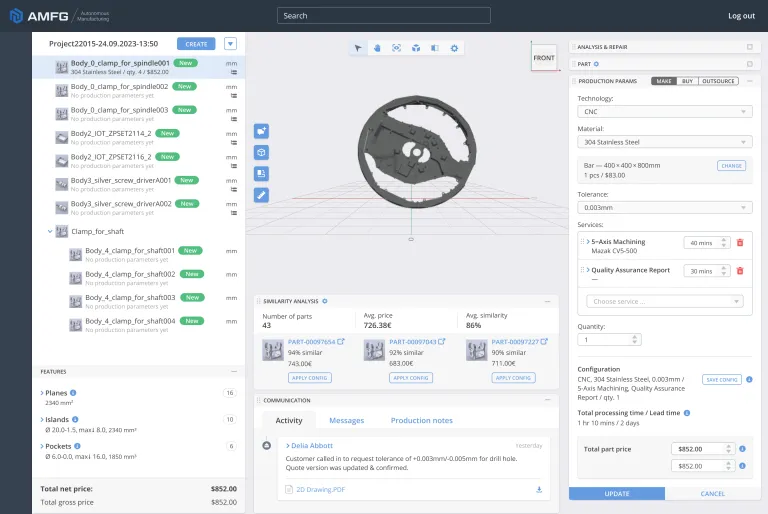Open dropdown arrow next to CREATE
768x514 pixels.
230,44
